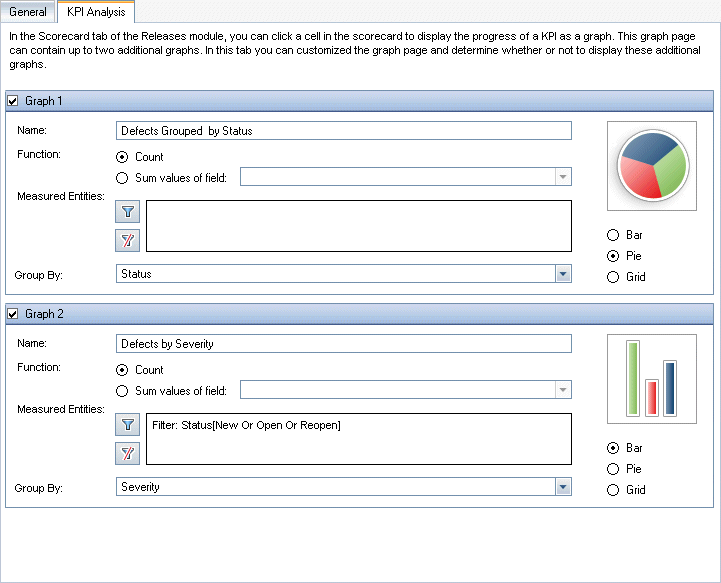Open Group By Status dropdown

pyautogui.click(x=563, y=274)
